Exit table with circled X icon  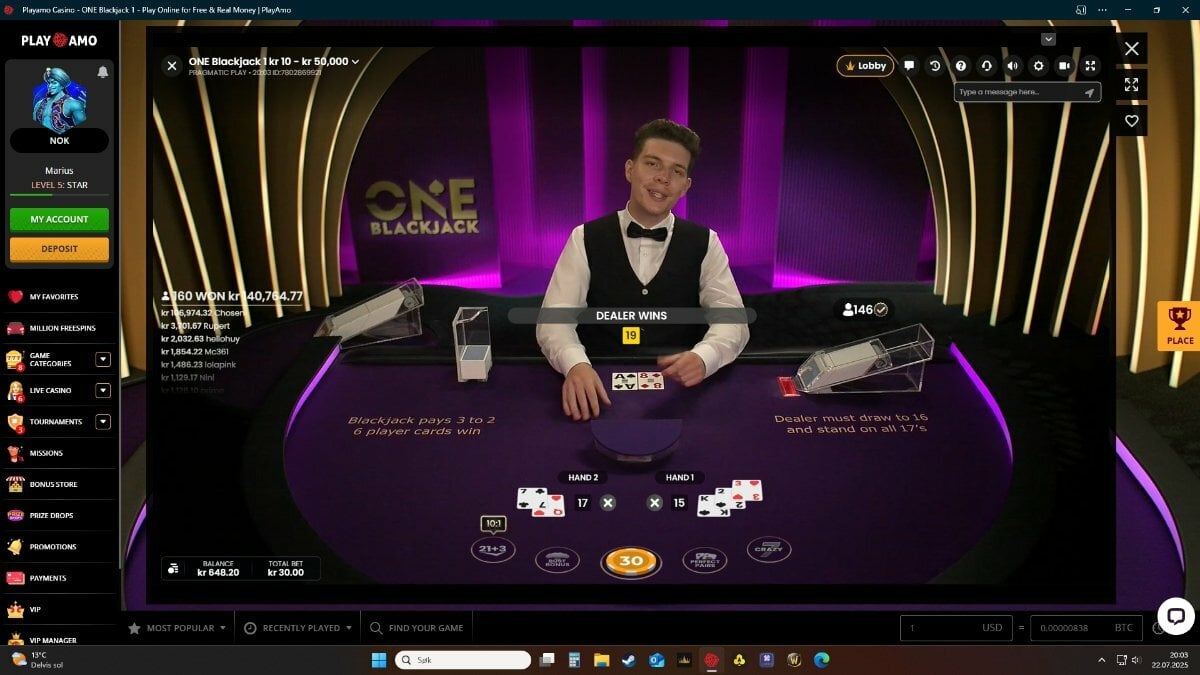click(172, 66)
